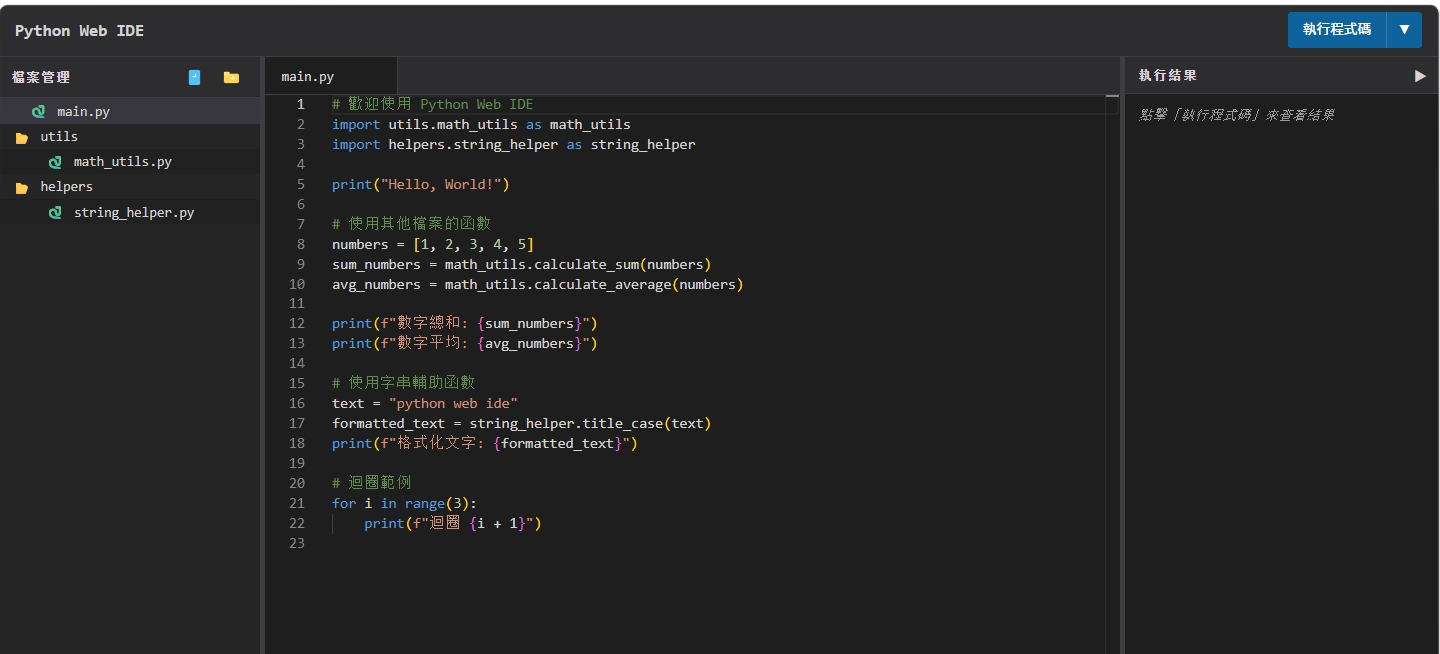Open math_utils.py from the file tree
The image size is (1440, 654).
click(130, 162)
